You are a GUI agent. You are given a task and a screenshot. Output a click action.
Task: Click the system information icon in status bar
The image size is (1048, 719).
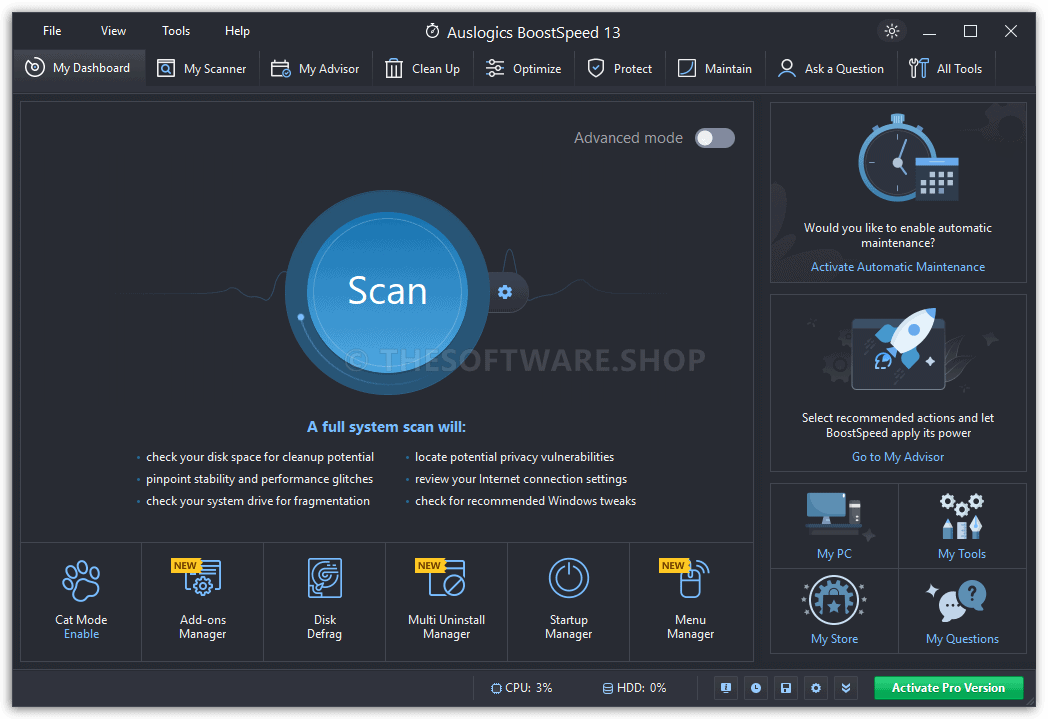coord(725,688)
